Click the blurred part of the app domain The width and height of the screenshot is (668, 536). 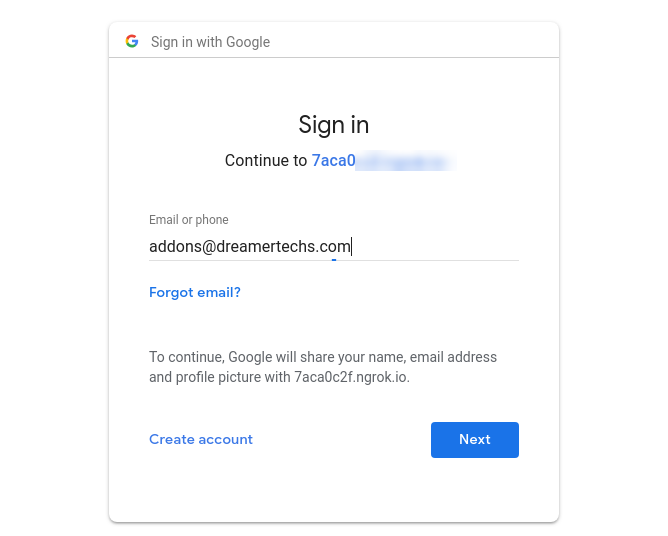coord(403,161)
